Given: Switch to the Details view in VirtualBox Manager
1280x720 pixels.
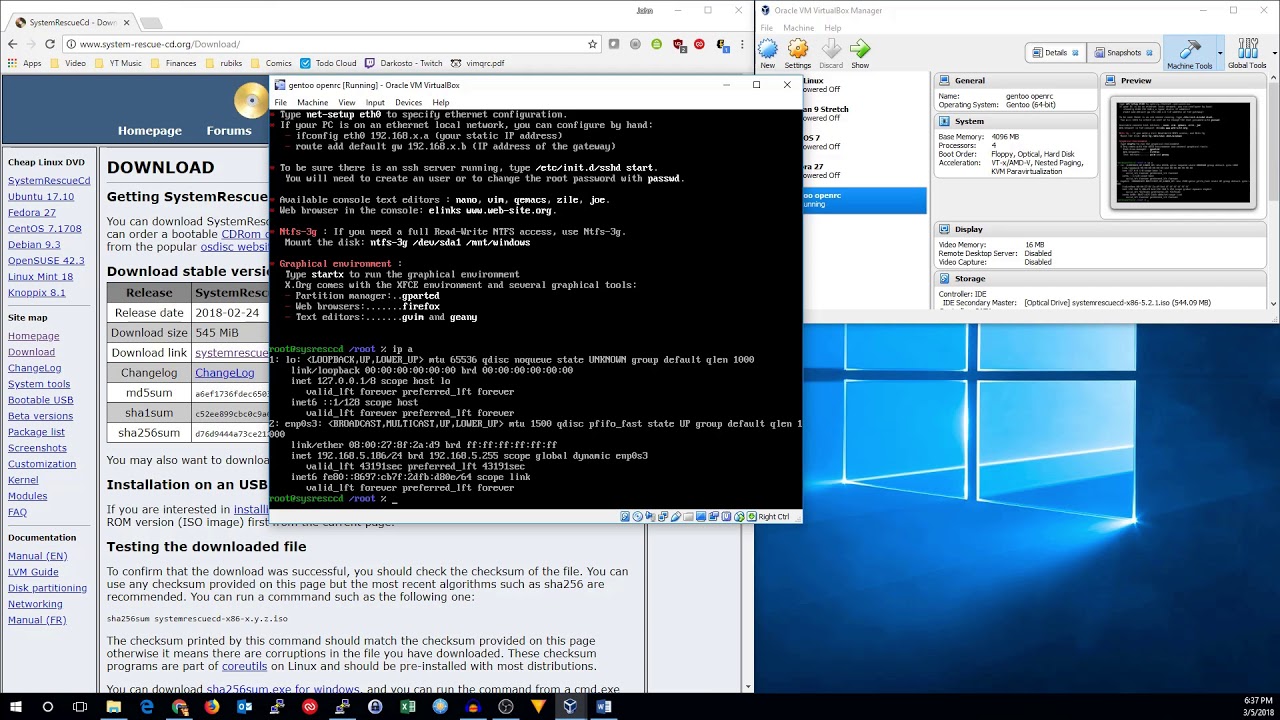Looking at the screenshot, I should [1055, 53].
